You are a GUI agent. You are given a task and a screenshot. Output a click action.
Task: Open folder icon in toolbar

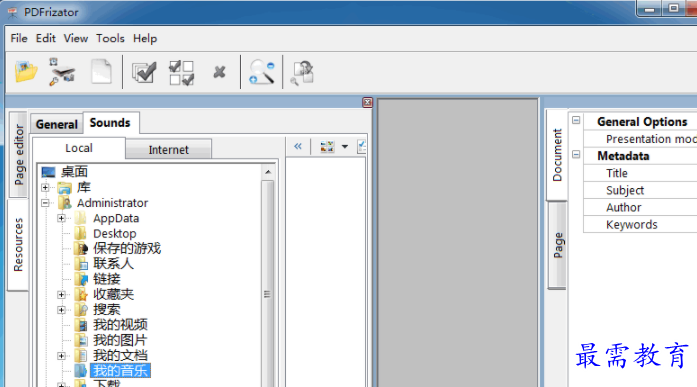[x=26, y=72]
